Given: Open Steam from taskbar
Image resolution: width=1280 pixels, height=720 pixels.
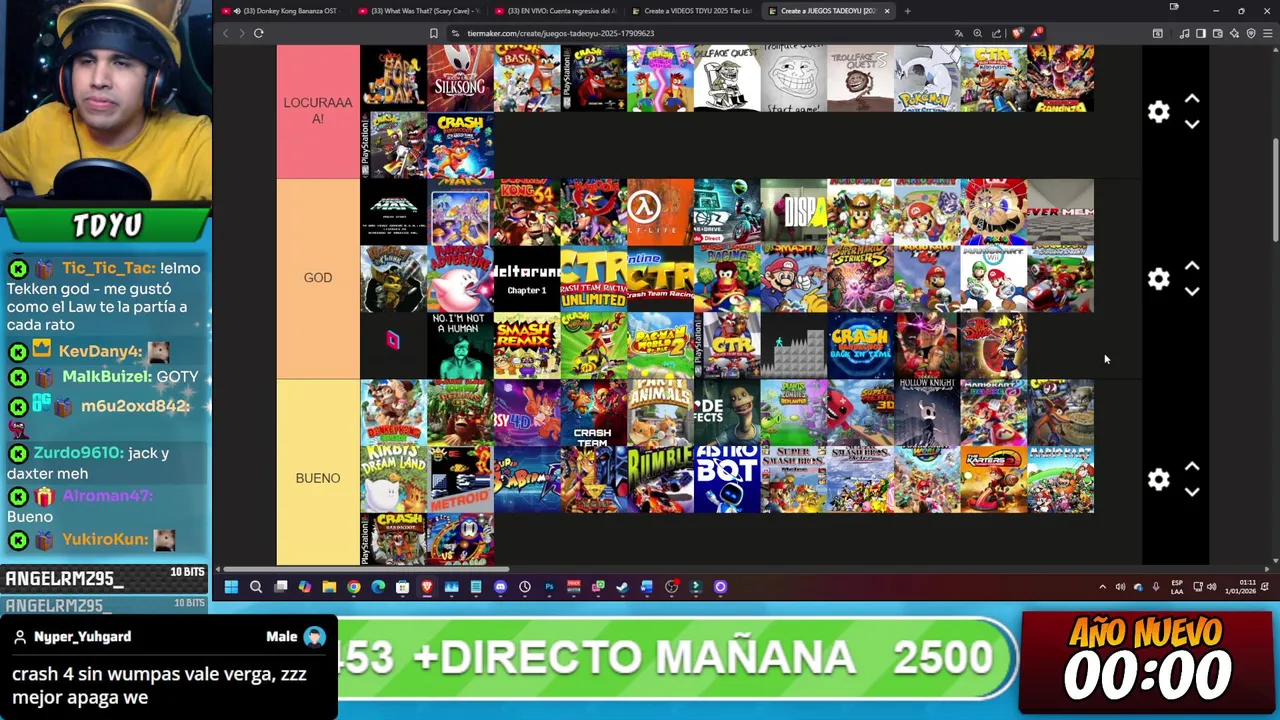Looking at the screenshot, I should 622,587.
